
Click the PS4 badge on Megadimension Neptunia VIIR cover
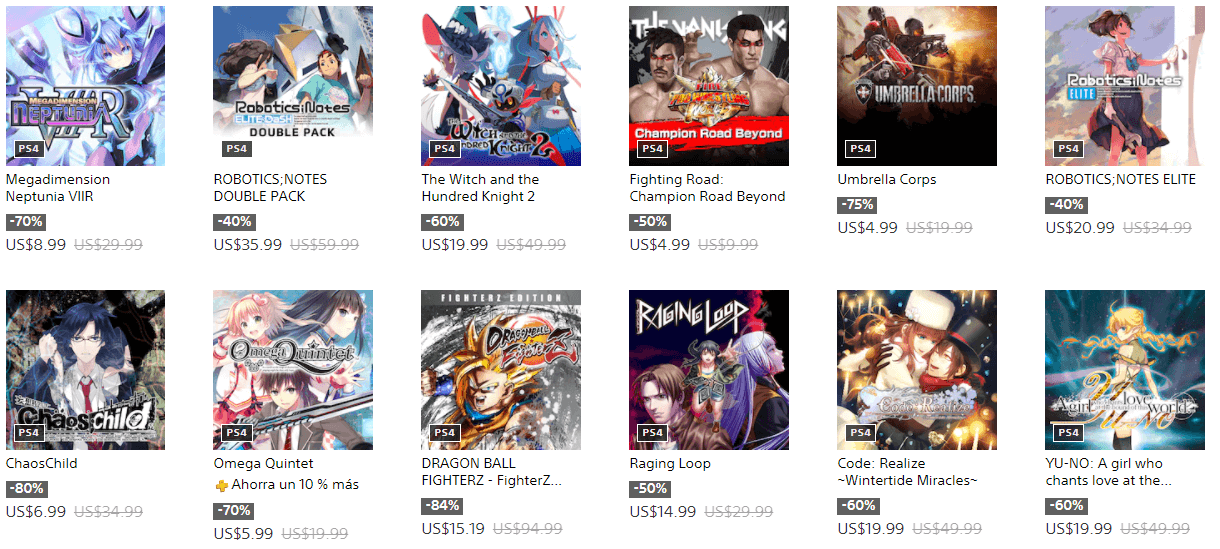[29, 149]
